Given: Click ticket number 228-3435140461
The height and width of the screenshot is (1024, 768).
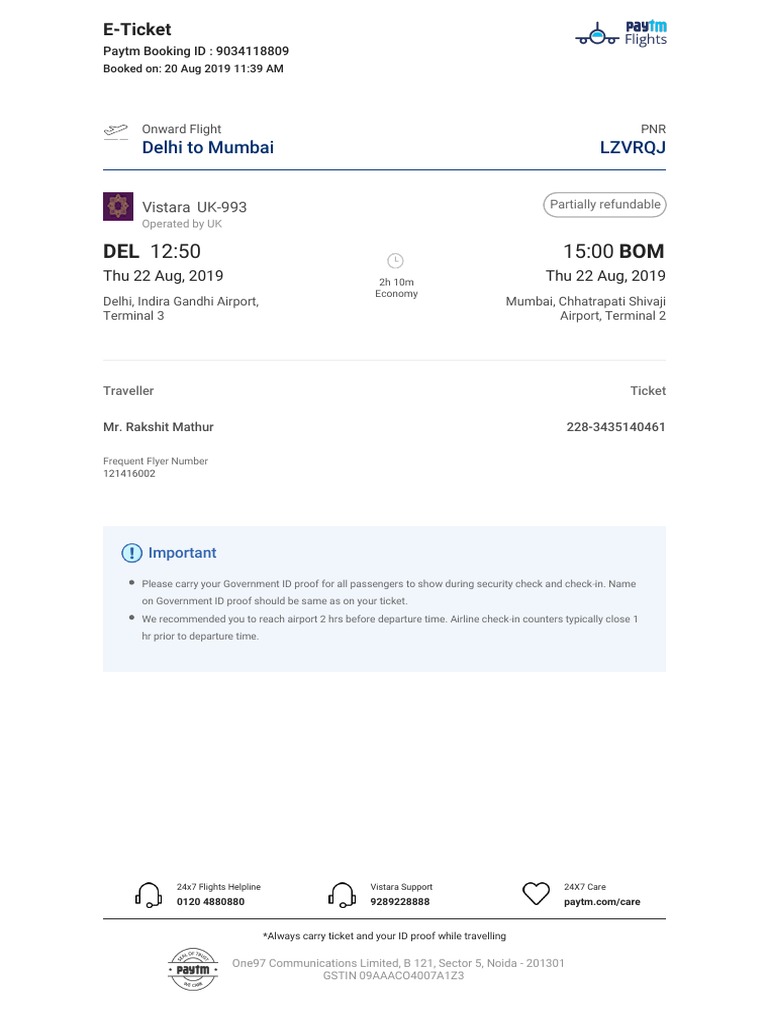Looking at the screenshot, I should (x=615, y=427).
